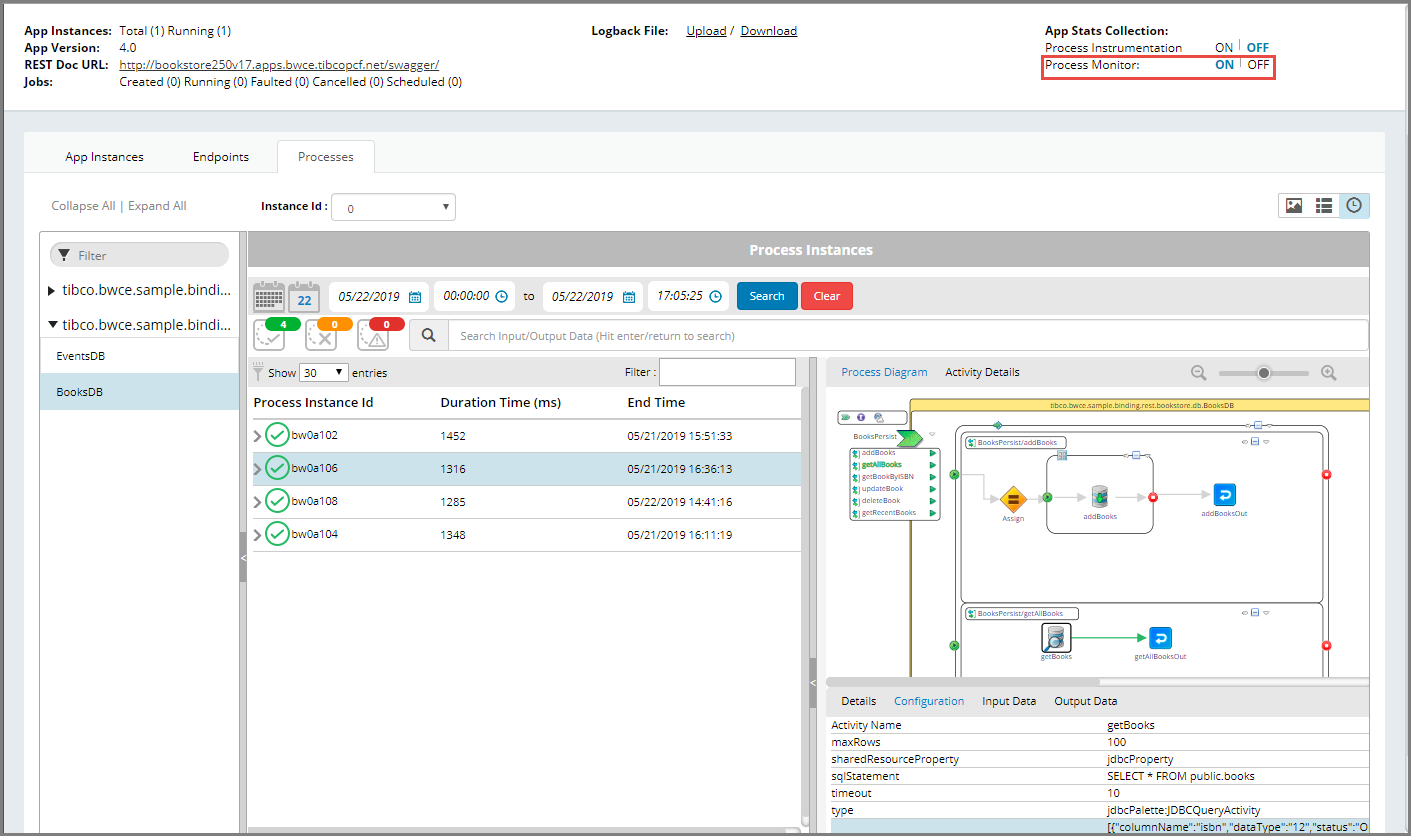
Task: Expand the bw0a102 process instance row
Action: click(x=258, y=436)
